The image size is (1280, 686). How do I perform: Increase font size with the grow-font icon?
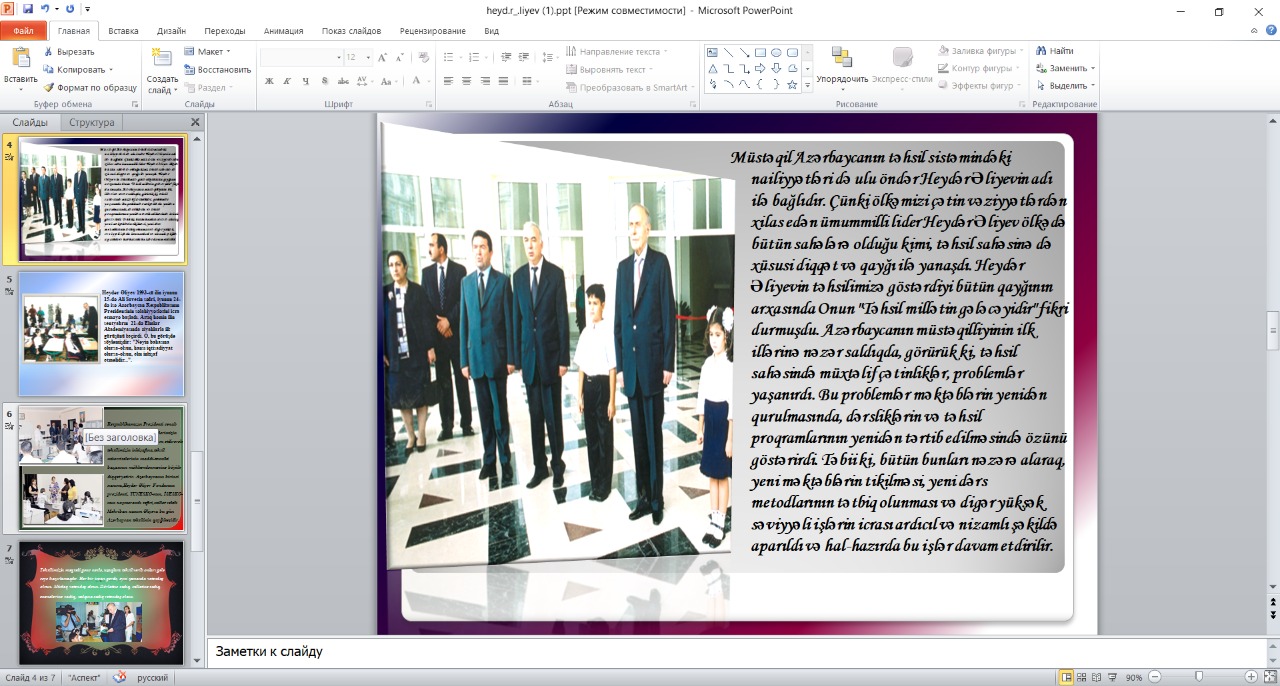click(x=385, y=57)
